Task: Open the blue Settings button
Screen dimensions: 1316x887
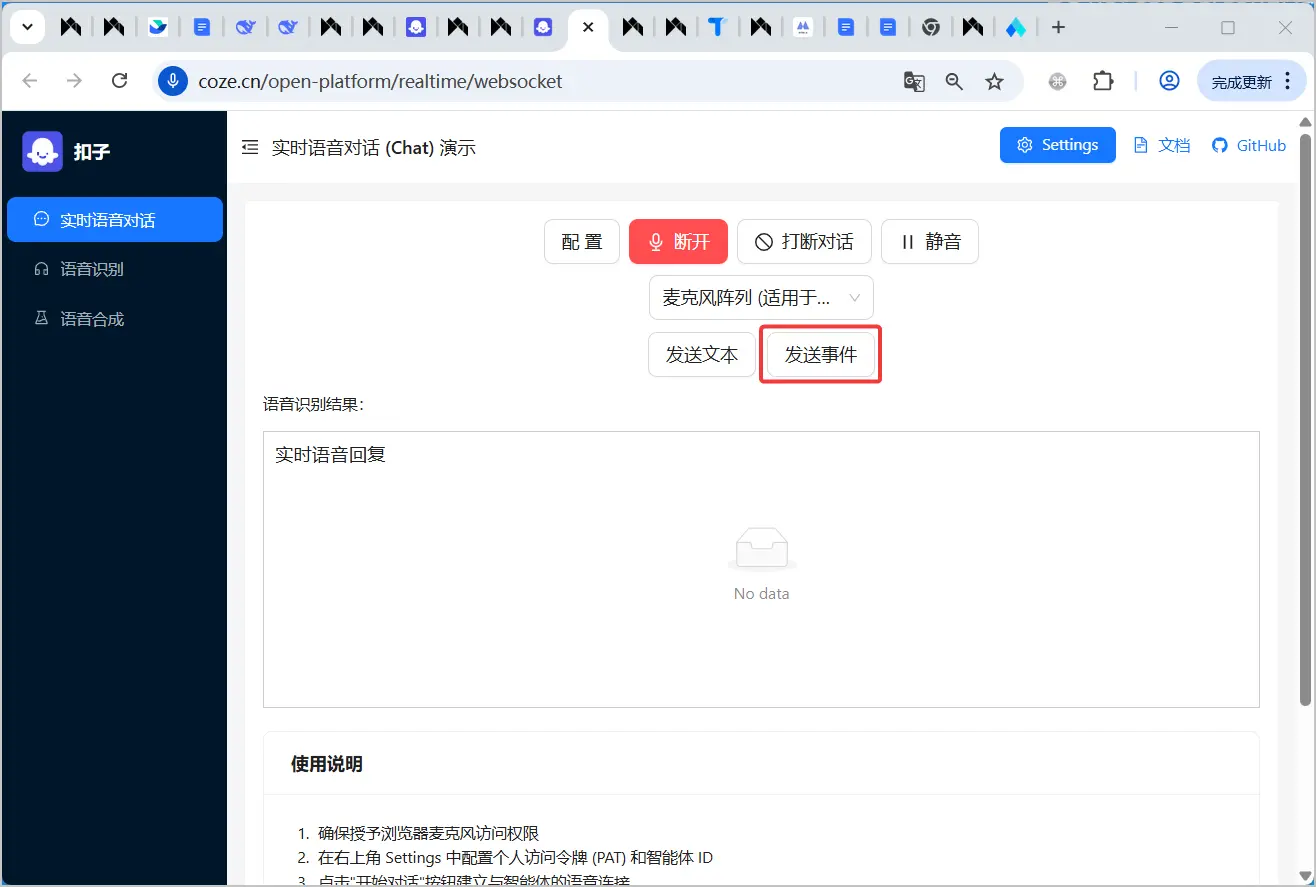Action: tap(1057, 145)
